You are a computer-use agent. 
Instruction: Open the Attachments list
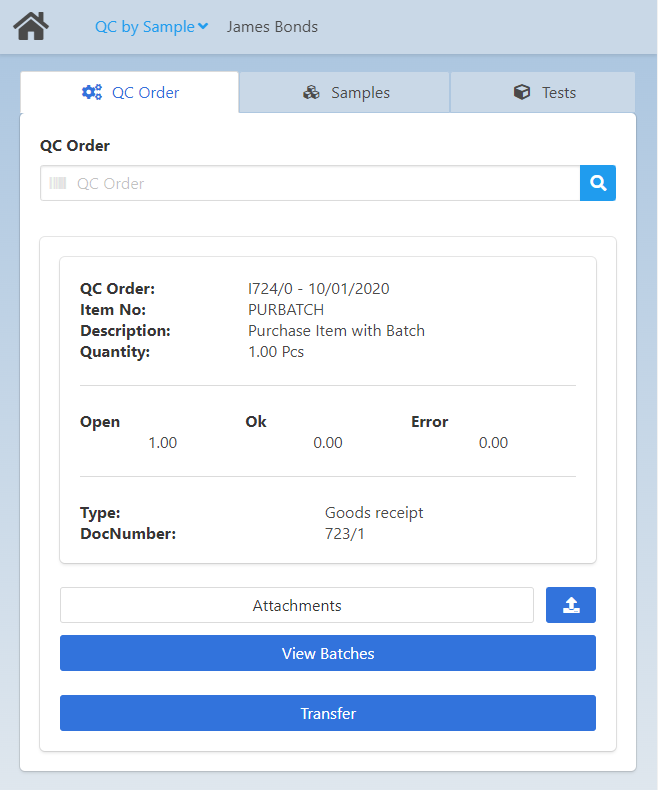(x=297, y=606)
